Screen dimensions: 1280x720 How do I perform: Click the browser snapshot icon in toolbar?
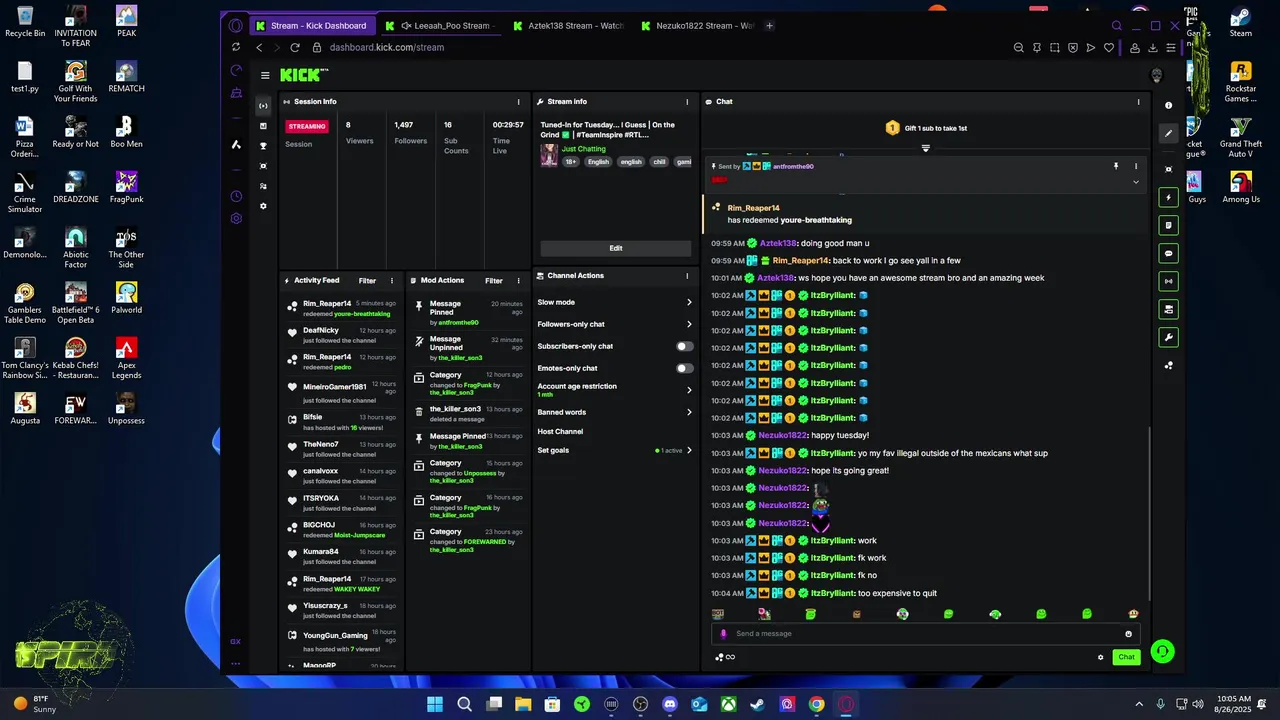pyautogui.click(x=1055, y=47)
